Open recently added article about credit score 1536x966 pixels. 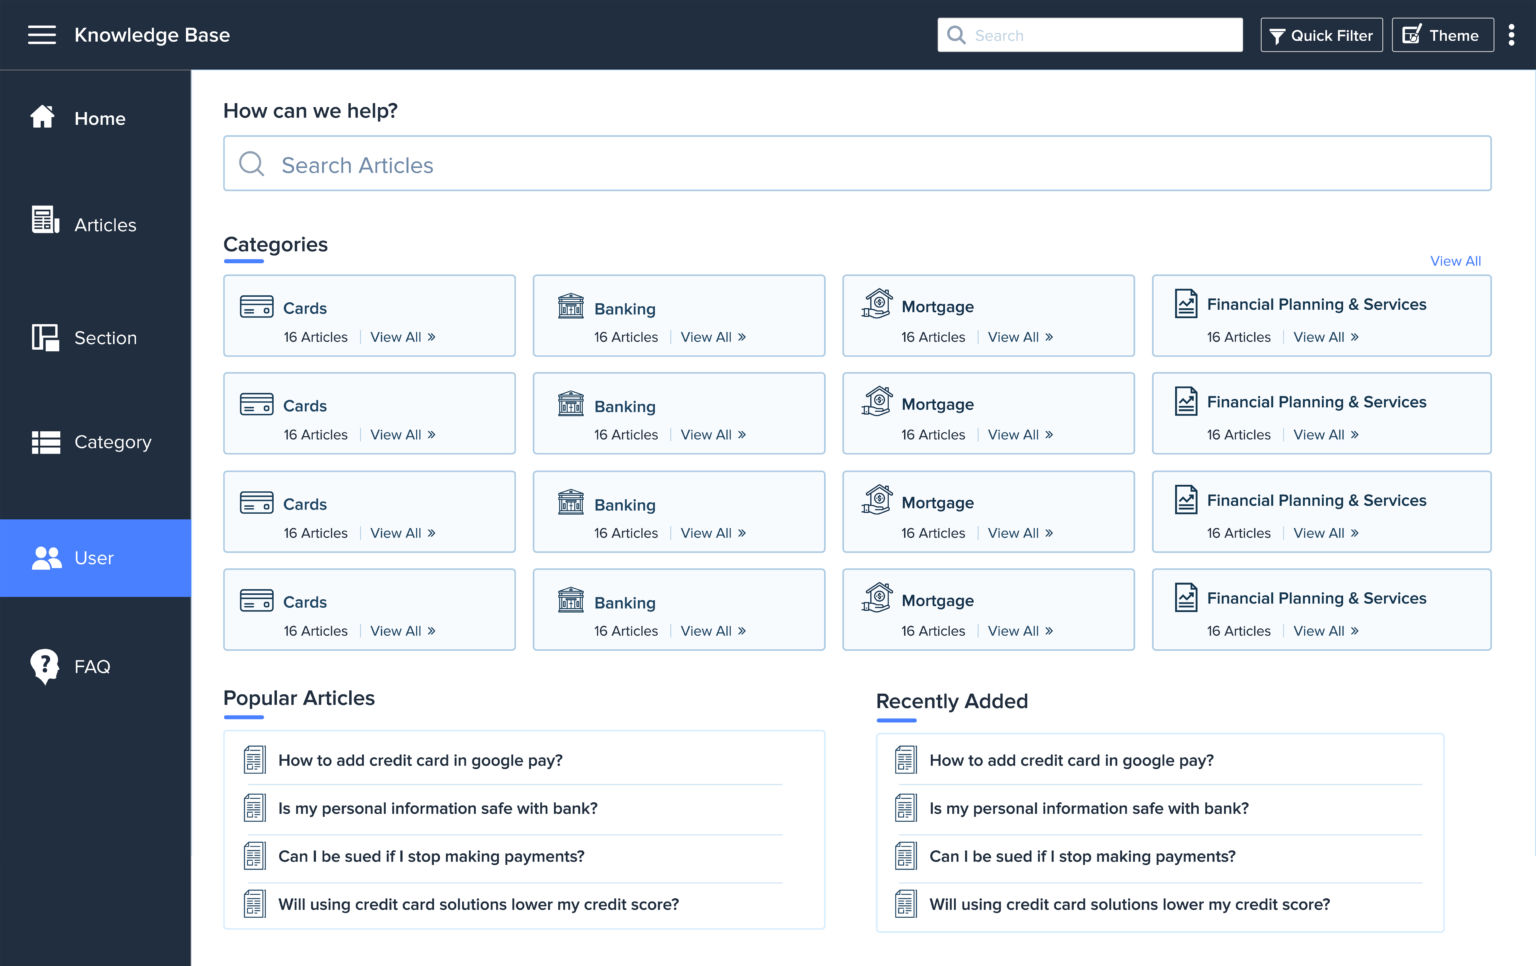click(x=1129, y=905)
